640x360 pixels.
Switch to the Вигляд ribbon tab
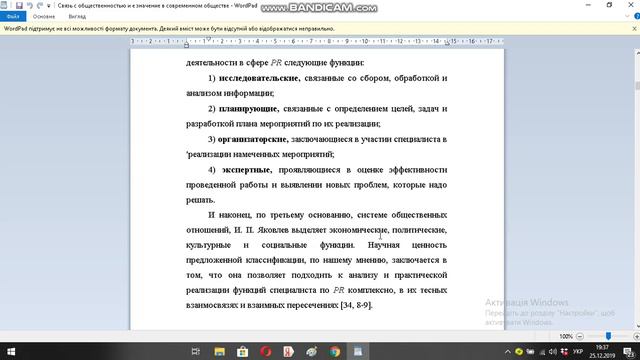pyautogui.click(x=77, y=16)
